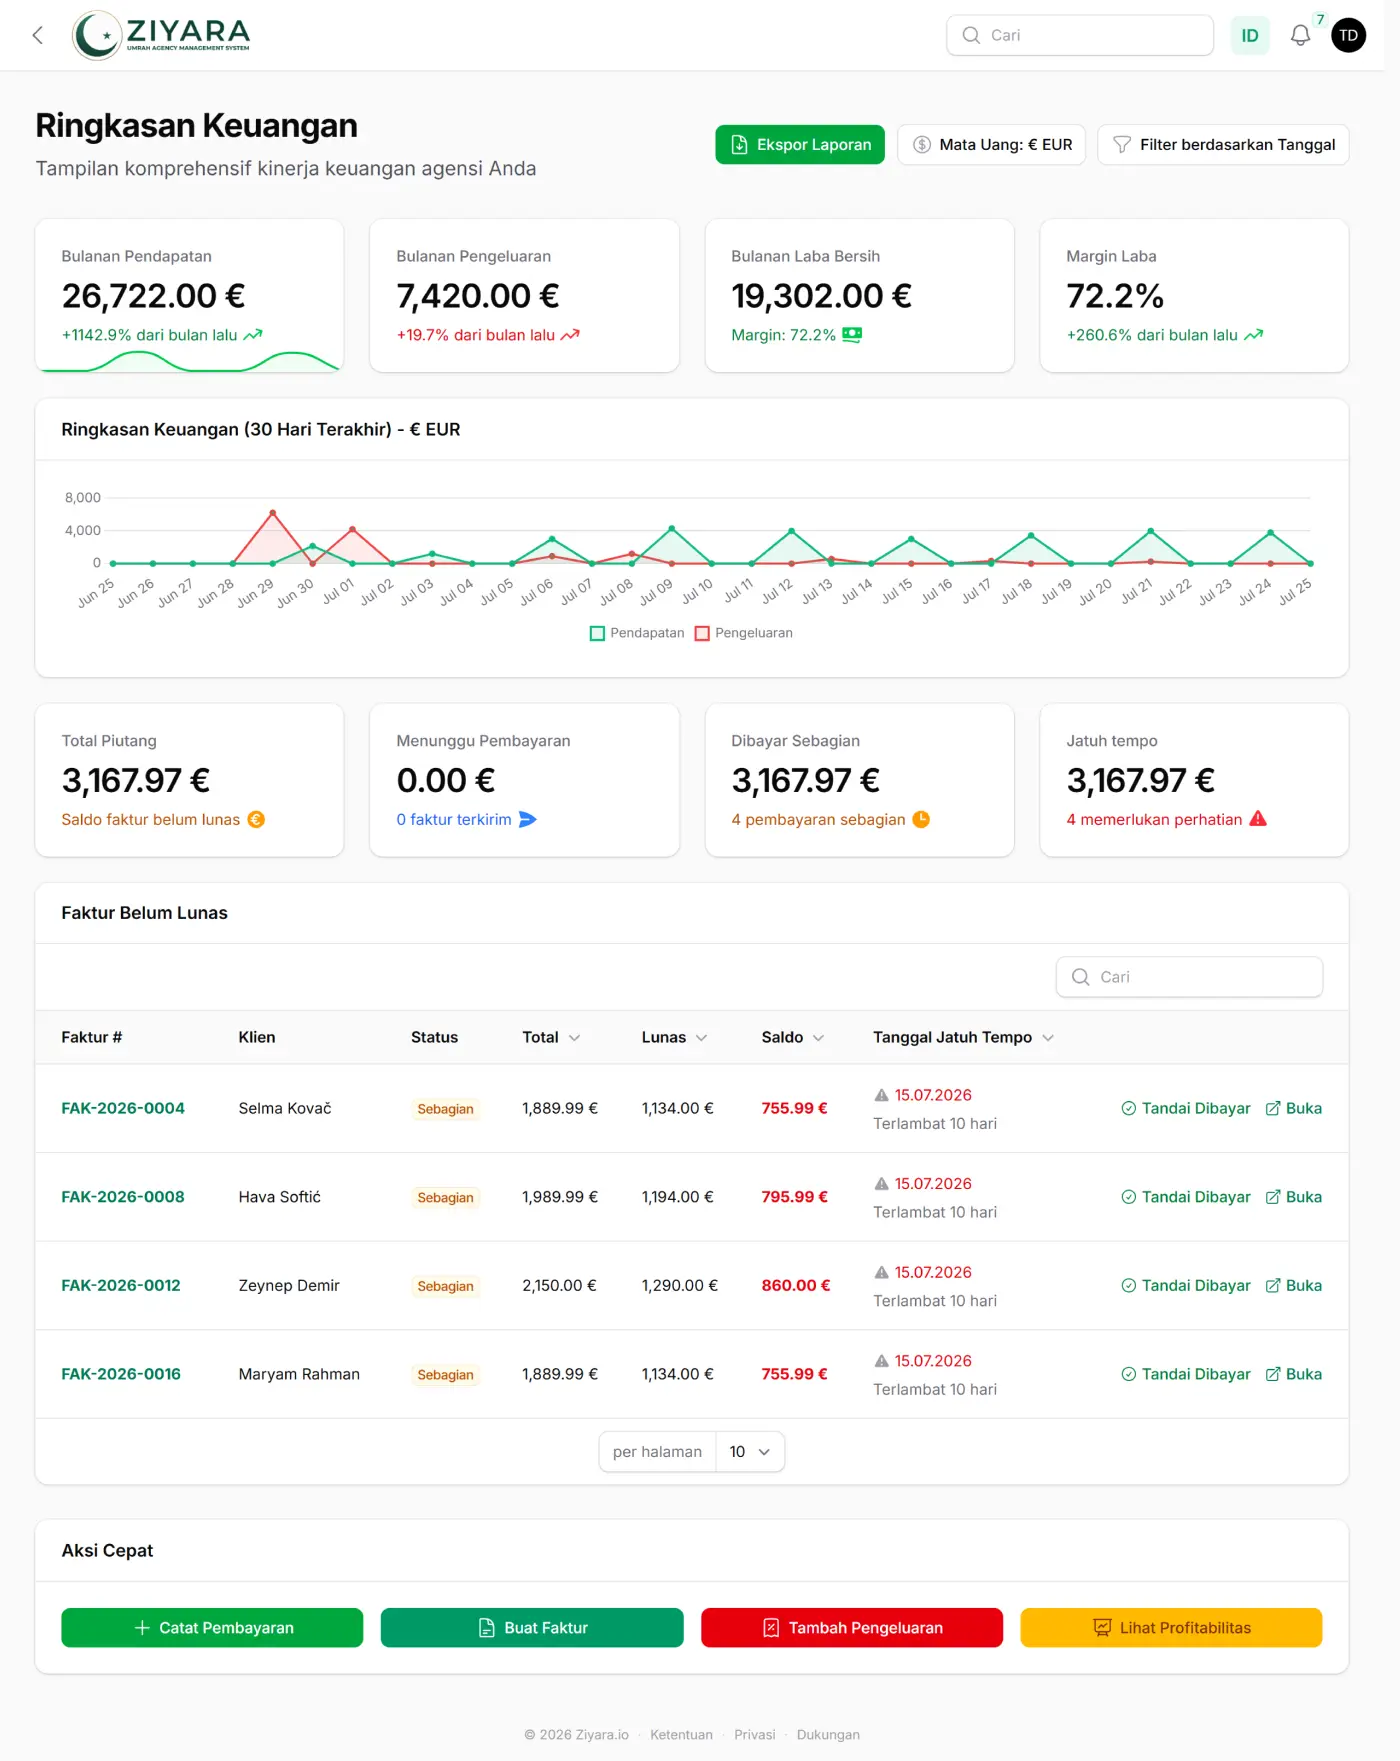Click the clock icon beside 4 pembayaran sebagian

(x=921, y=820)
